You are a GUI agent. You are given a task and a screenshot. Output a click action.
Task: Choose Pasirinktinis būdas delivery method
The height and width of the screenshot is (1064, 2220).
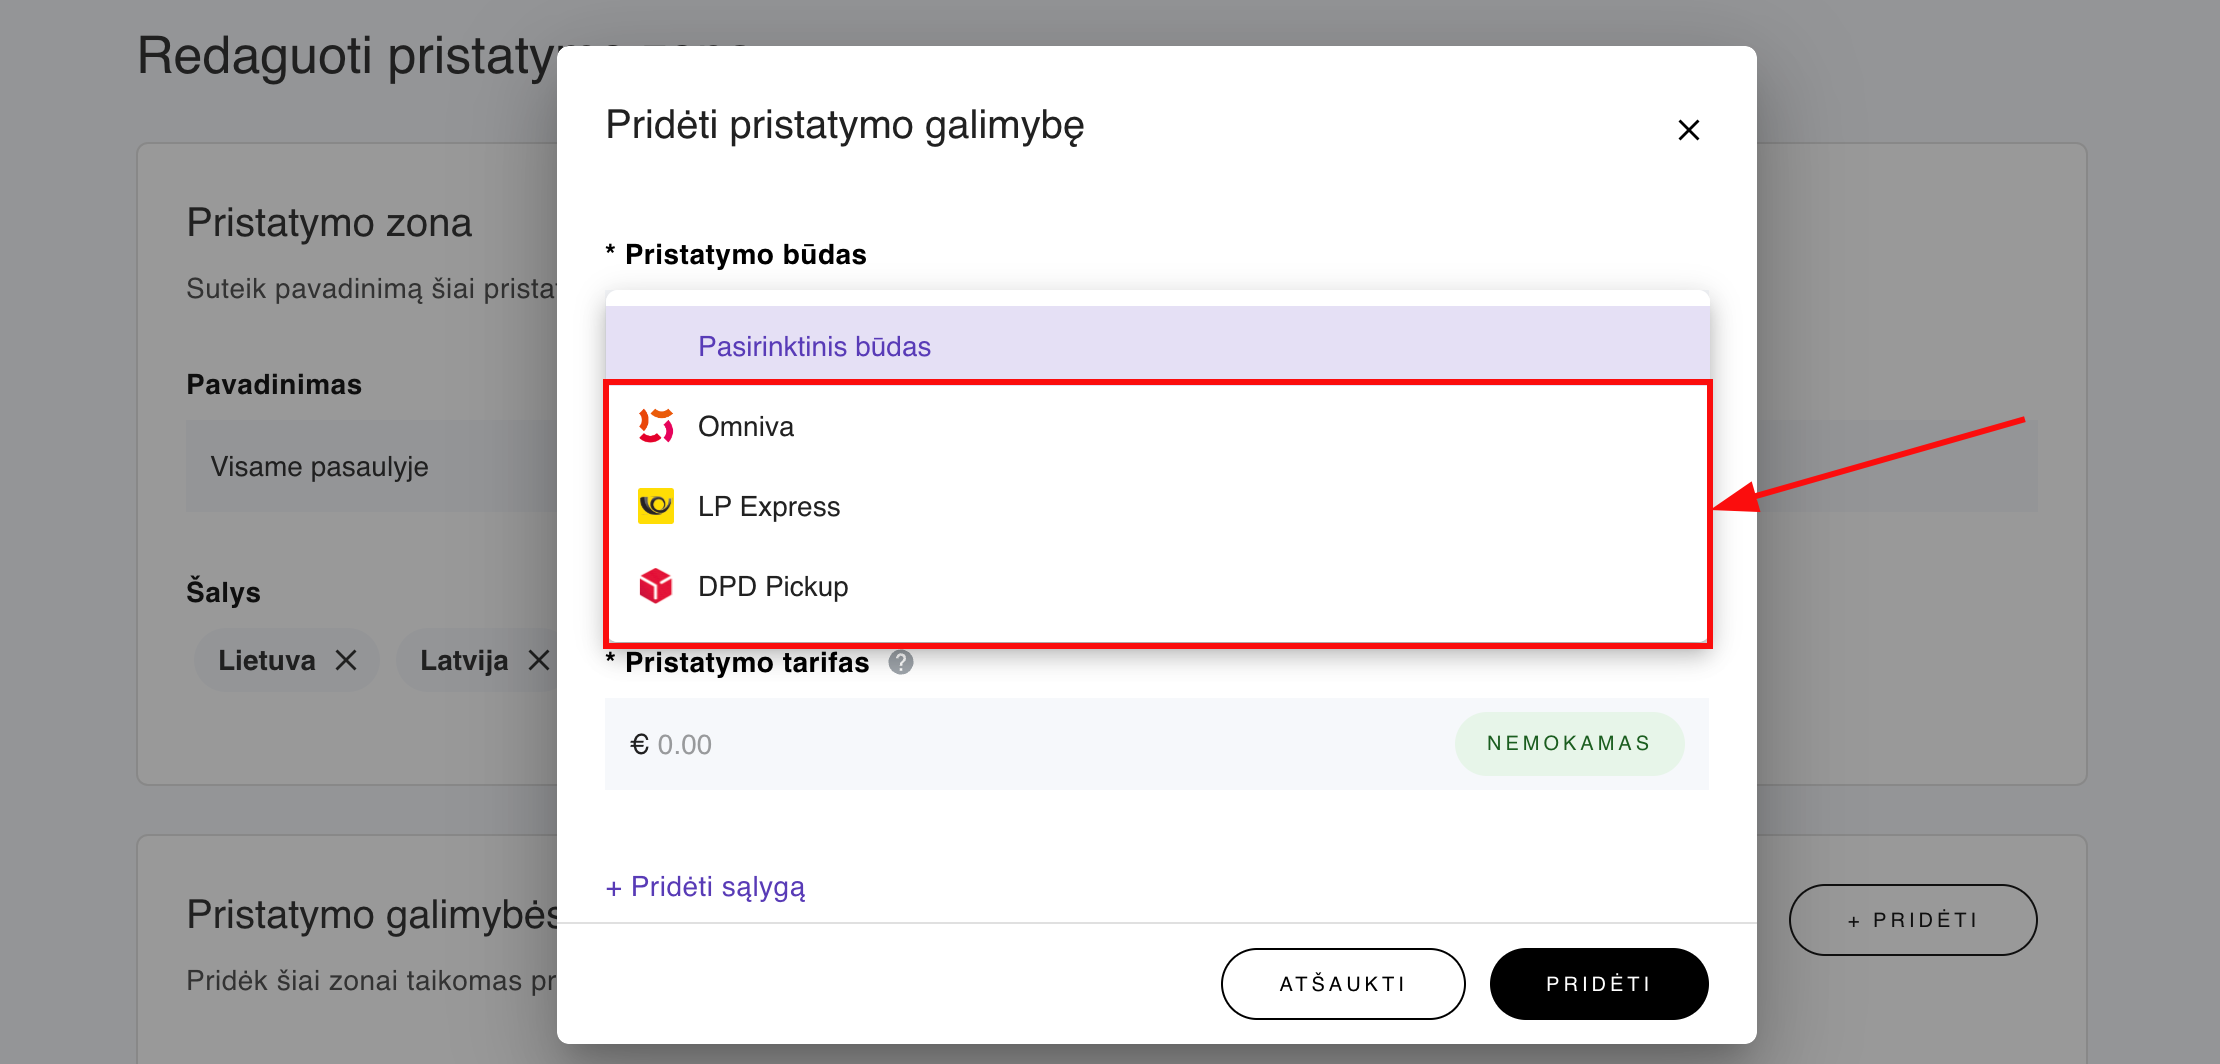[813, 345]
